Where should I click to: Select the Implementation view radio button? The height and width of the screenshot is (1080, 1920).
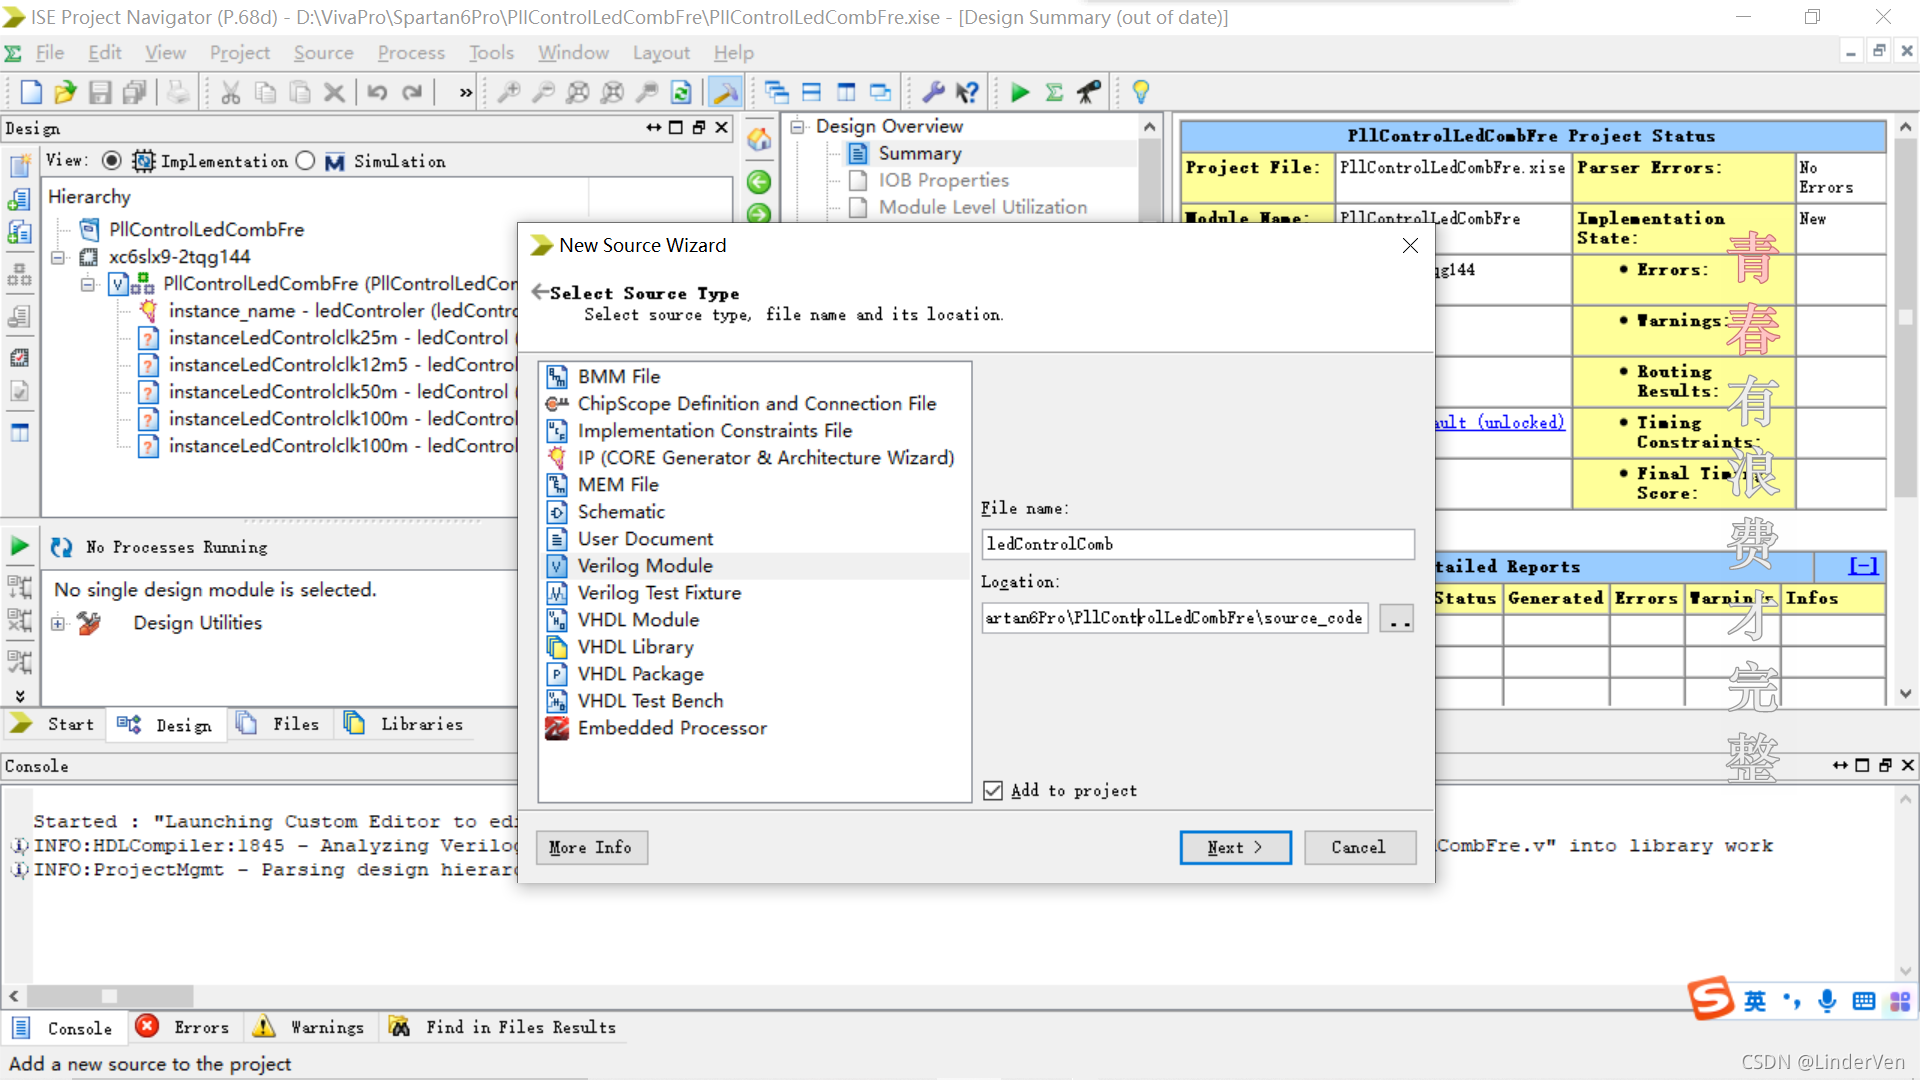112,161
